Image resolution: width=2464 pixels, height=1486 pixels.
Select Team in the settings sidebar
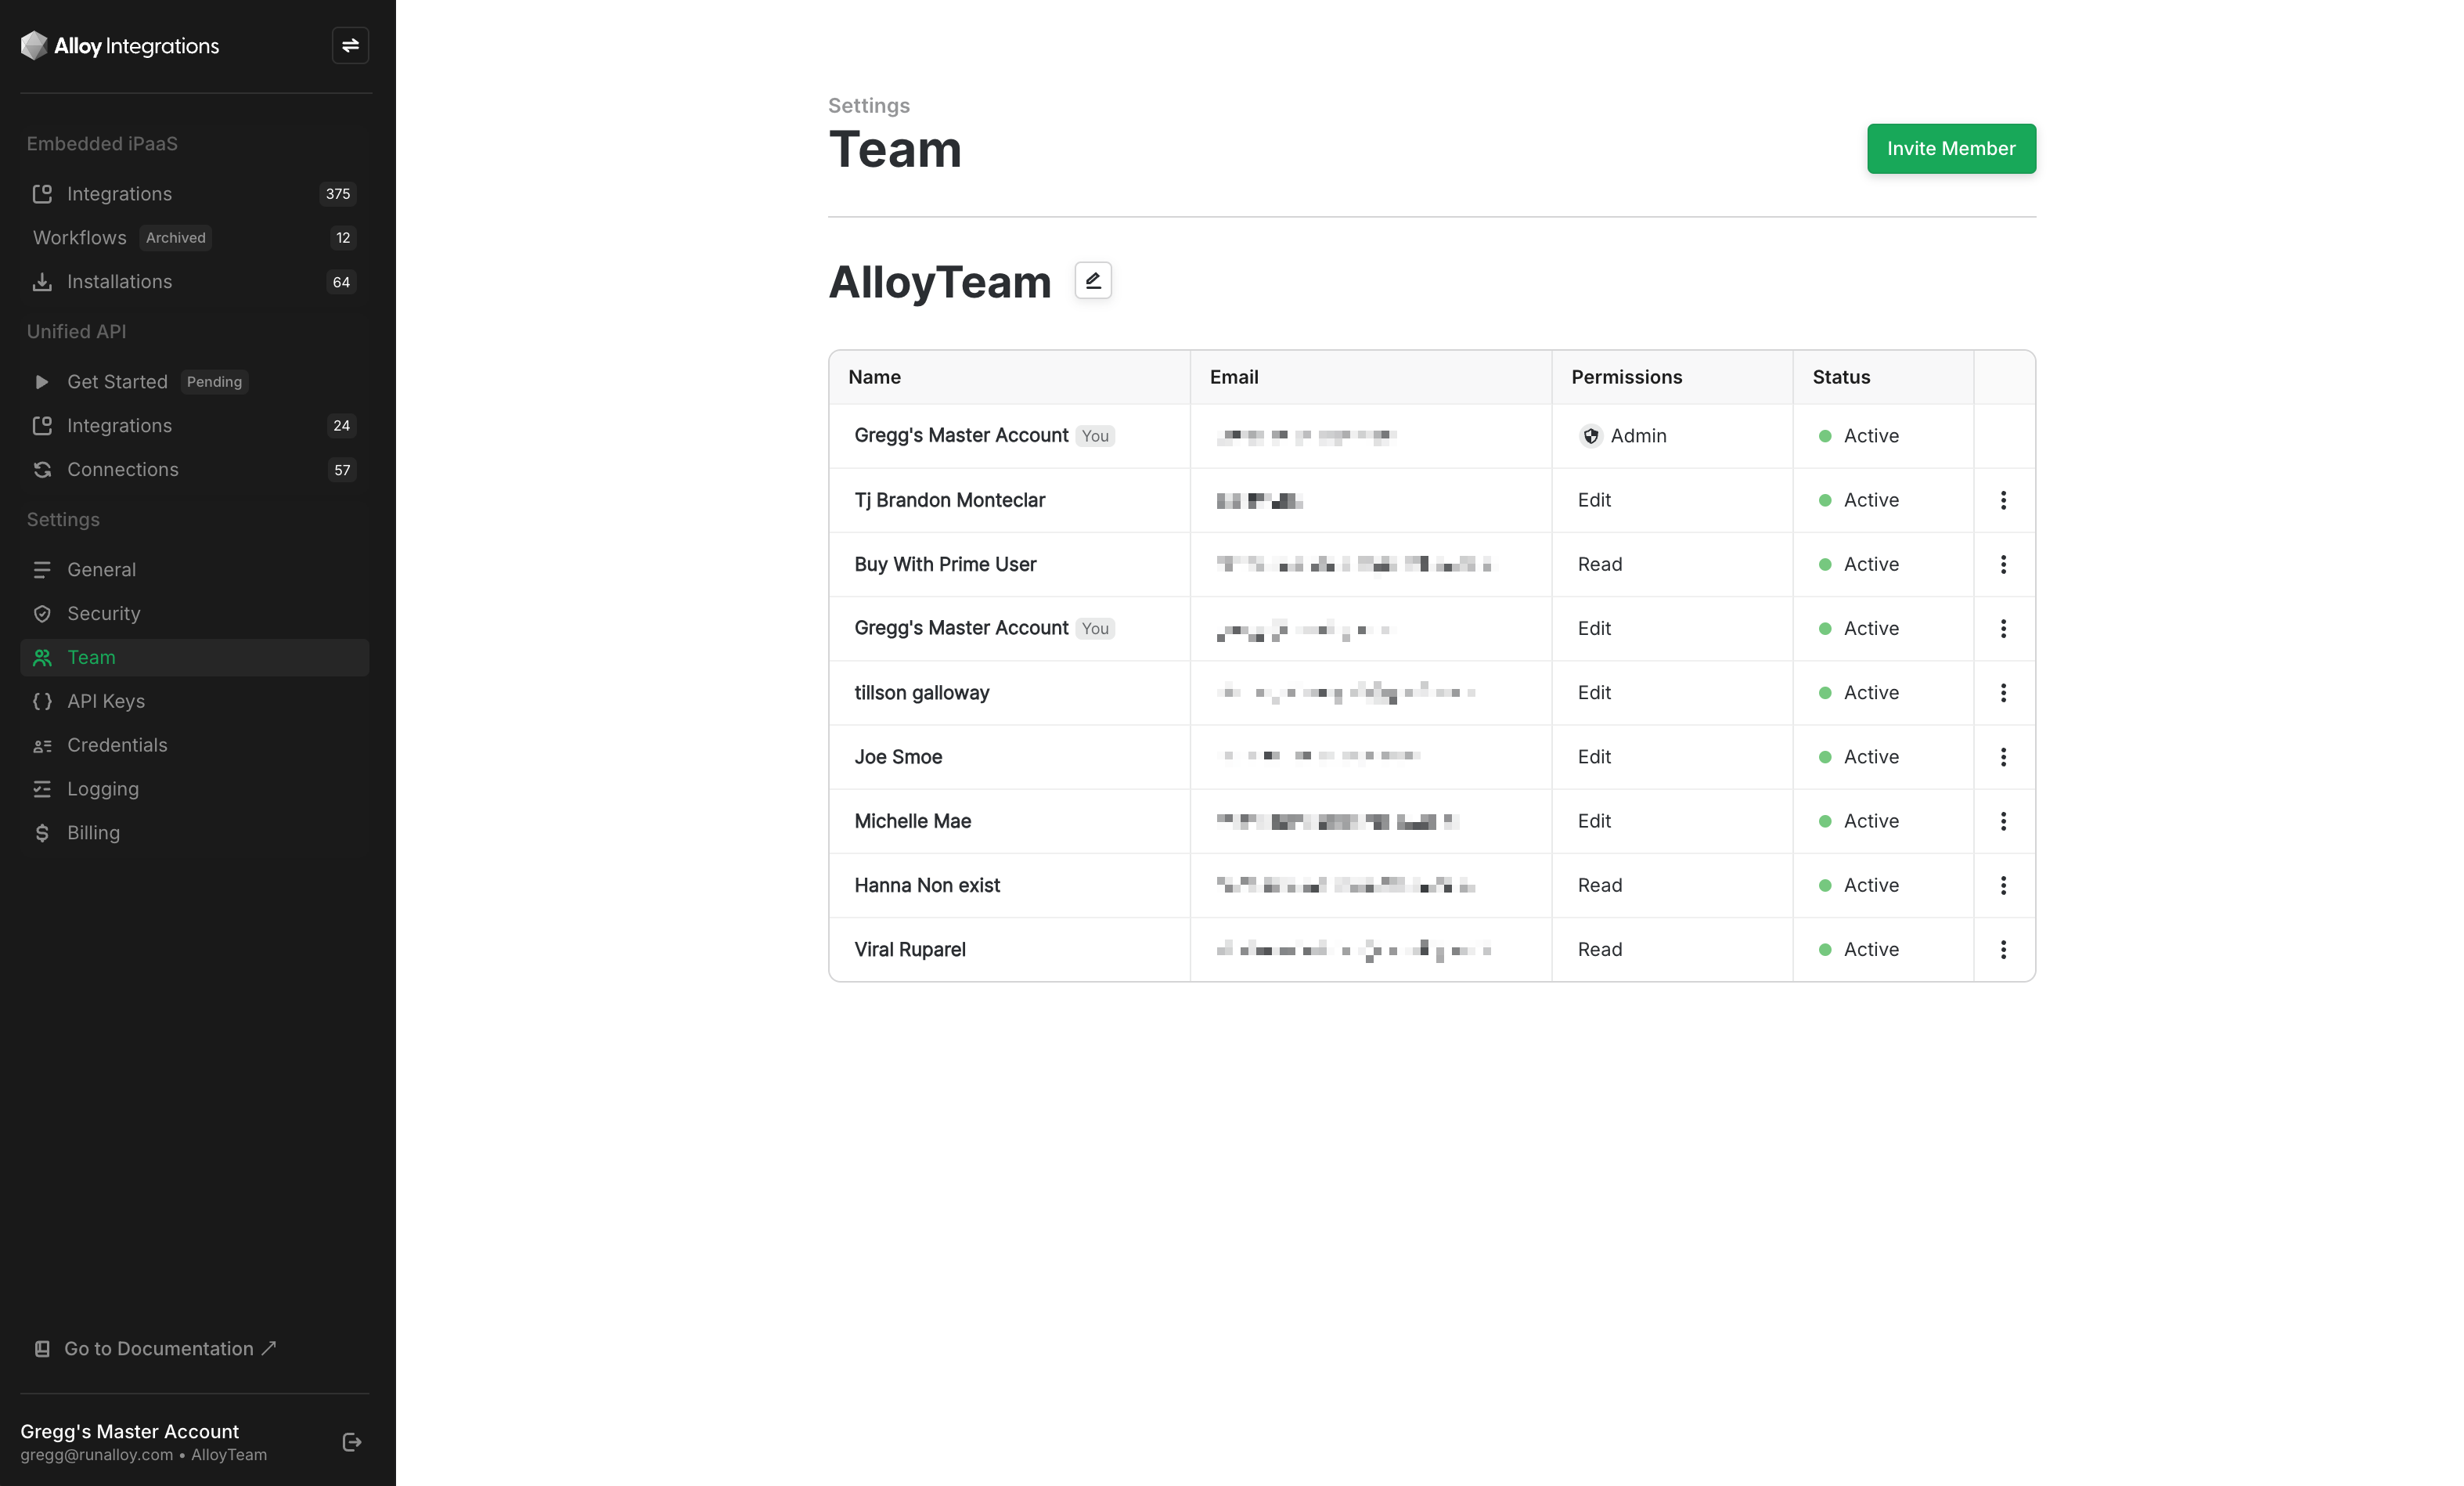195,658
